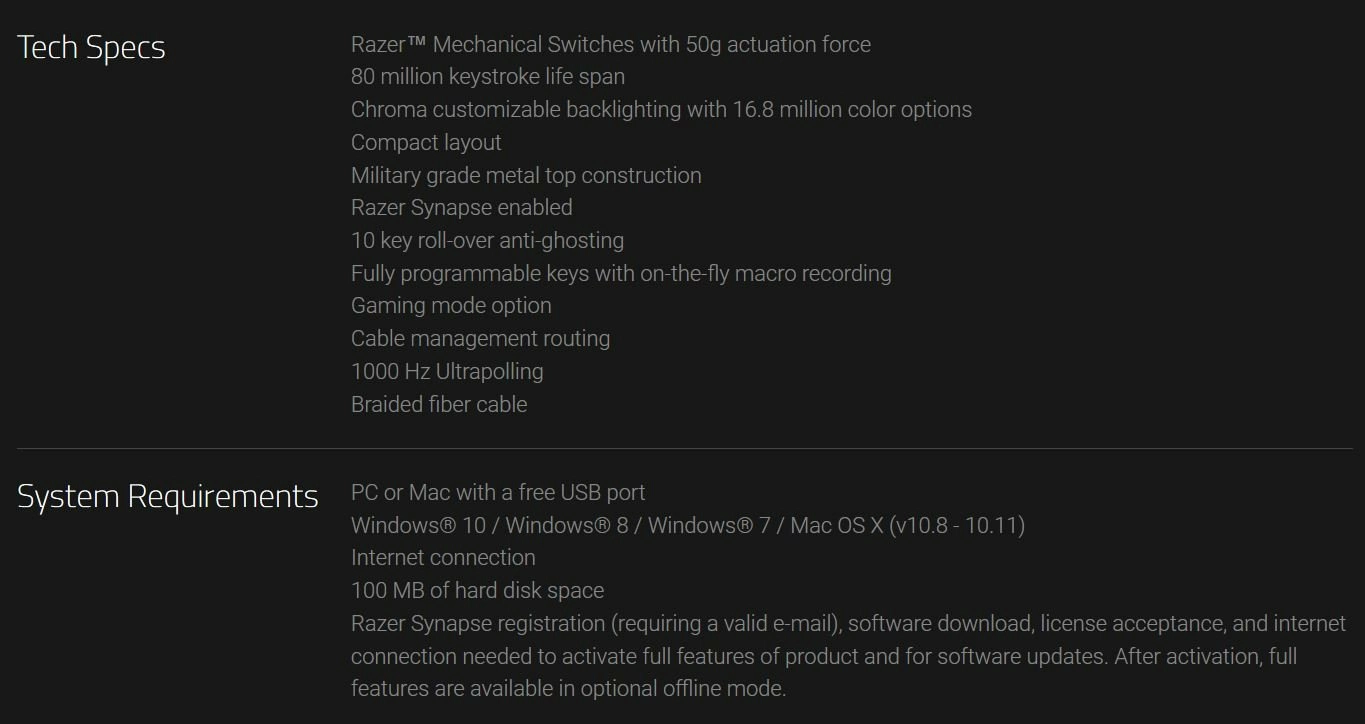Click the Razer Synapse enabled text
The image size is (1365, 724).
[461, 208]
